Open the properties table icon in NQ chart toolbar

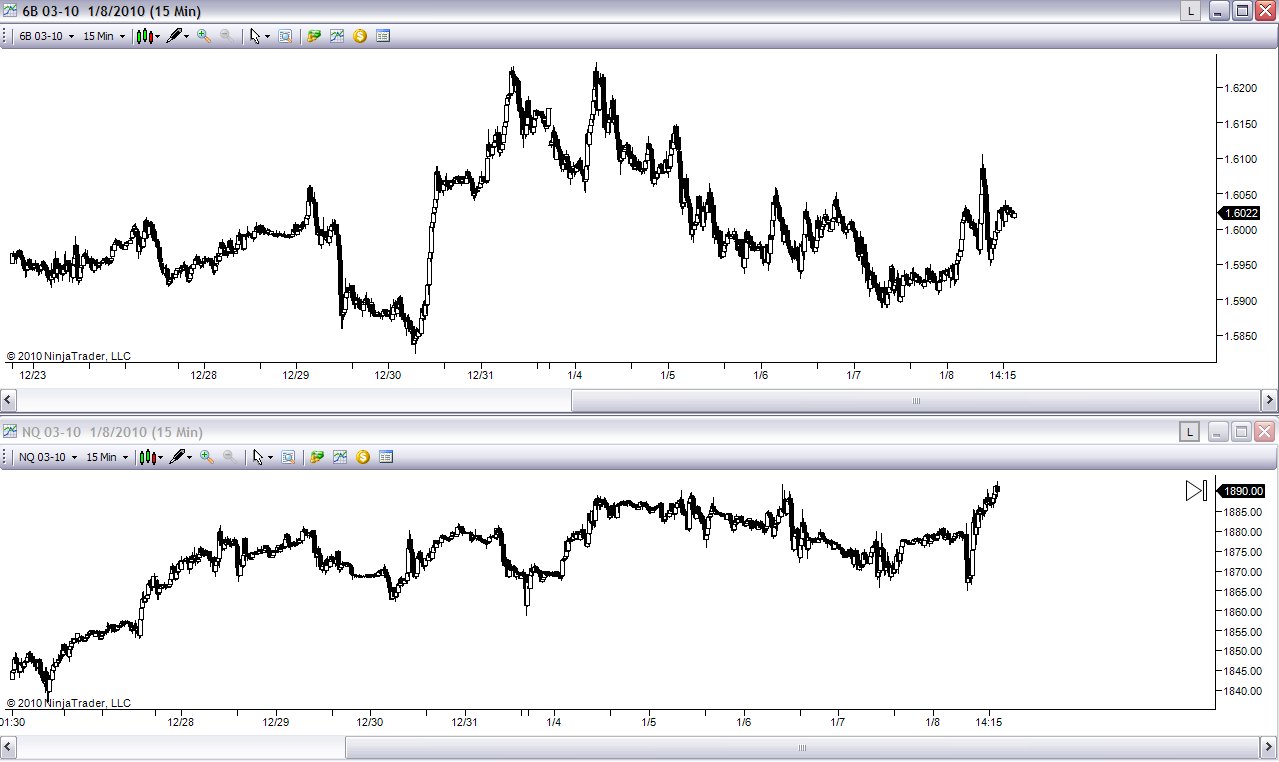point(386,457)
